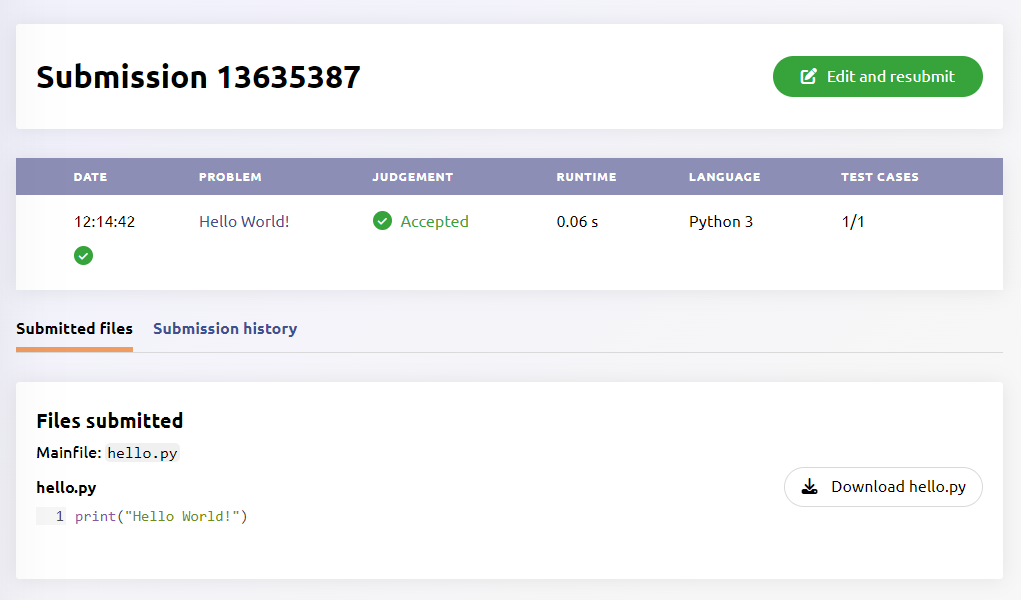Select the Submitted files tab
The height and width of the screenshot is (600, 1021).
click(x=74, y=328)
